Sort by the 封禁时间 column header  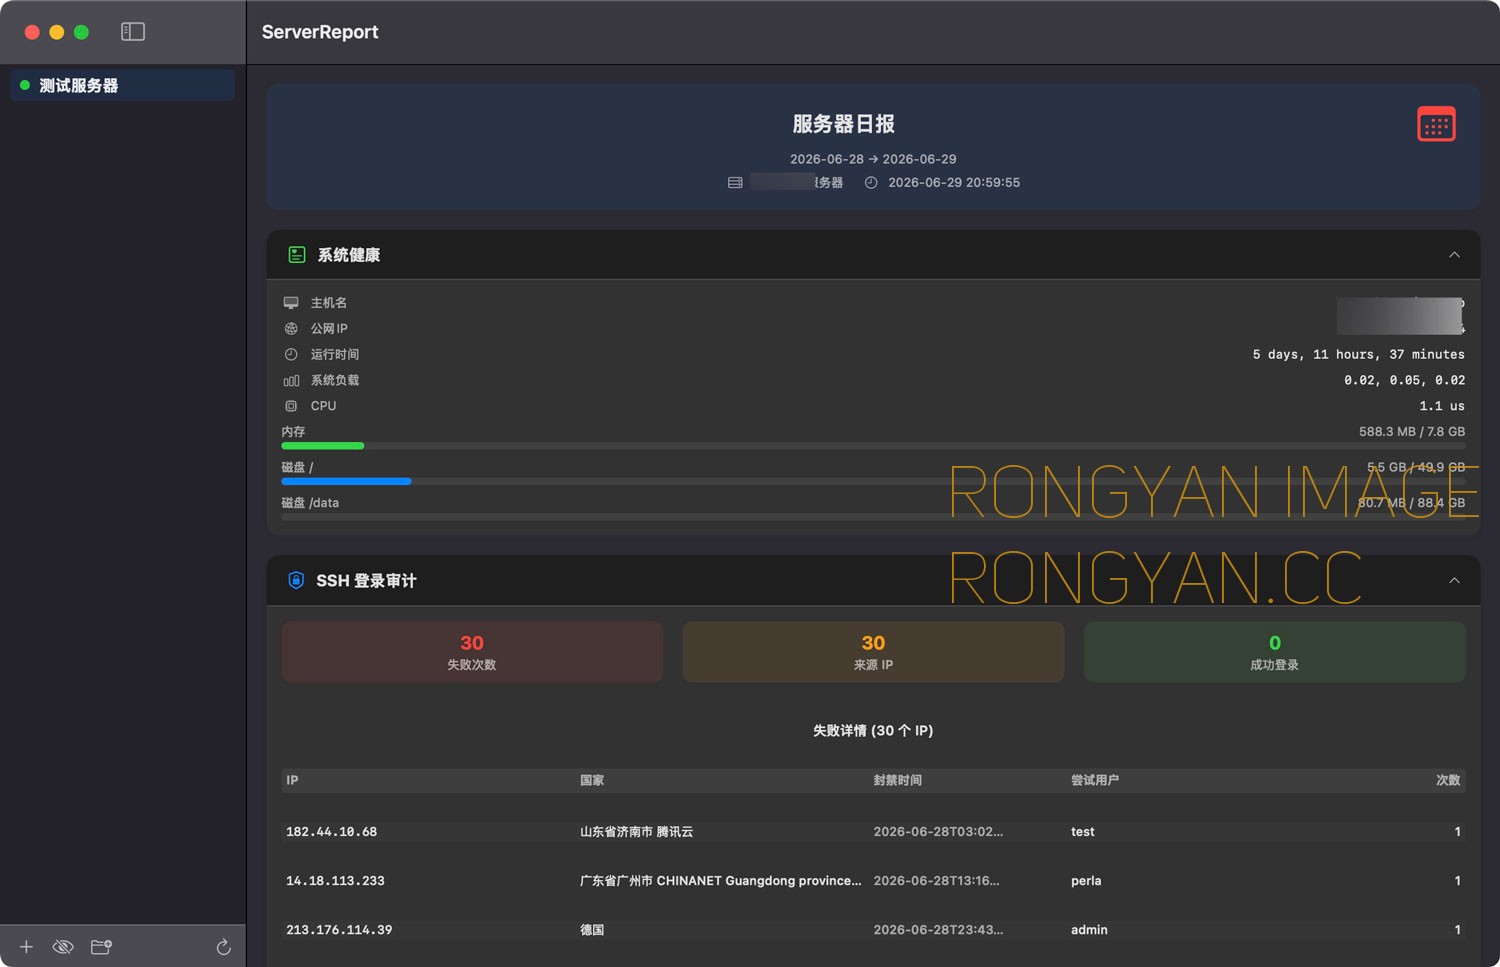[897, 780]
